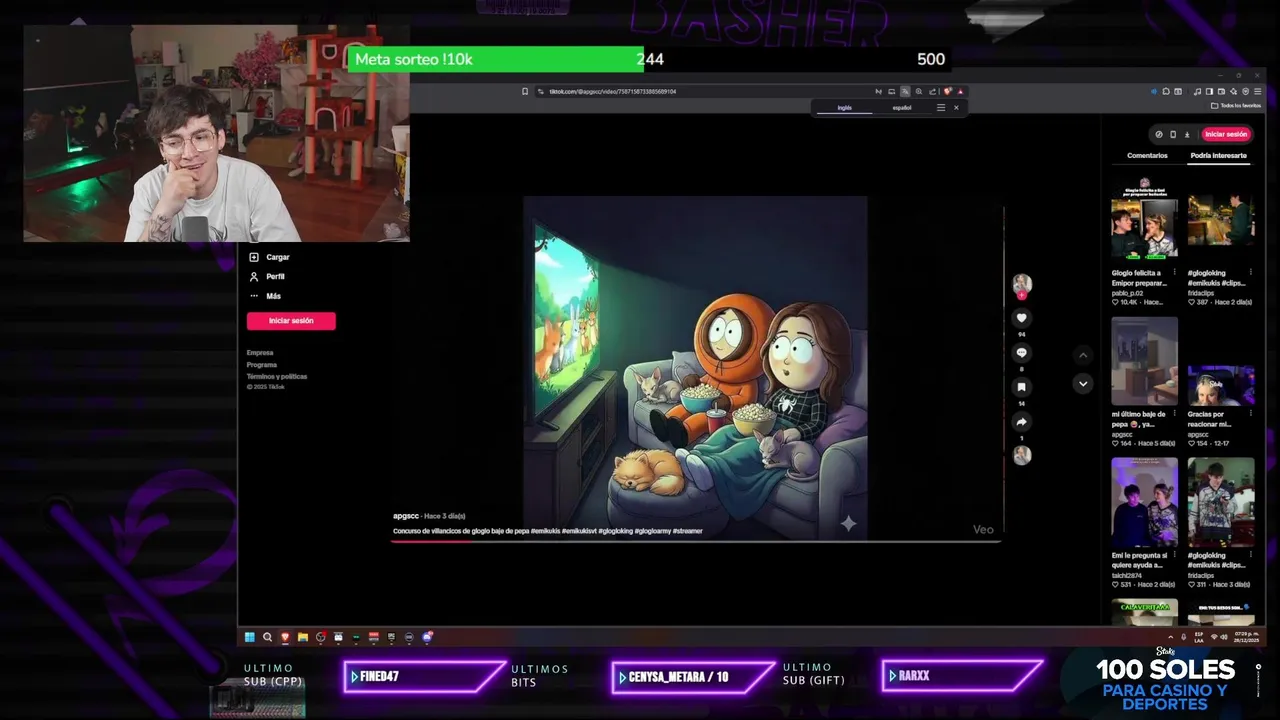Click the bookmark icon in address bar
Viewport: 1280px width, 720px height.
coord(525,91)
